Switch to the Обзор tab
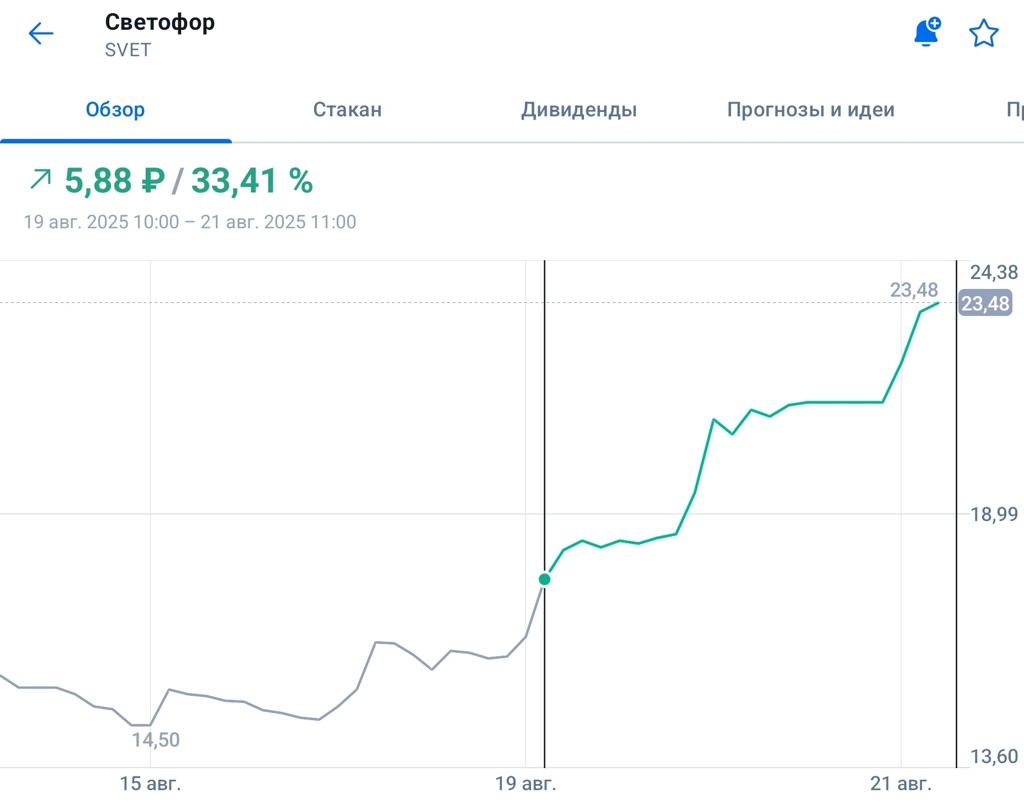The width and height of the screenshot is (1024, 810). 115,110
